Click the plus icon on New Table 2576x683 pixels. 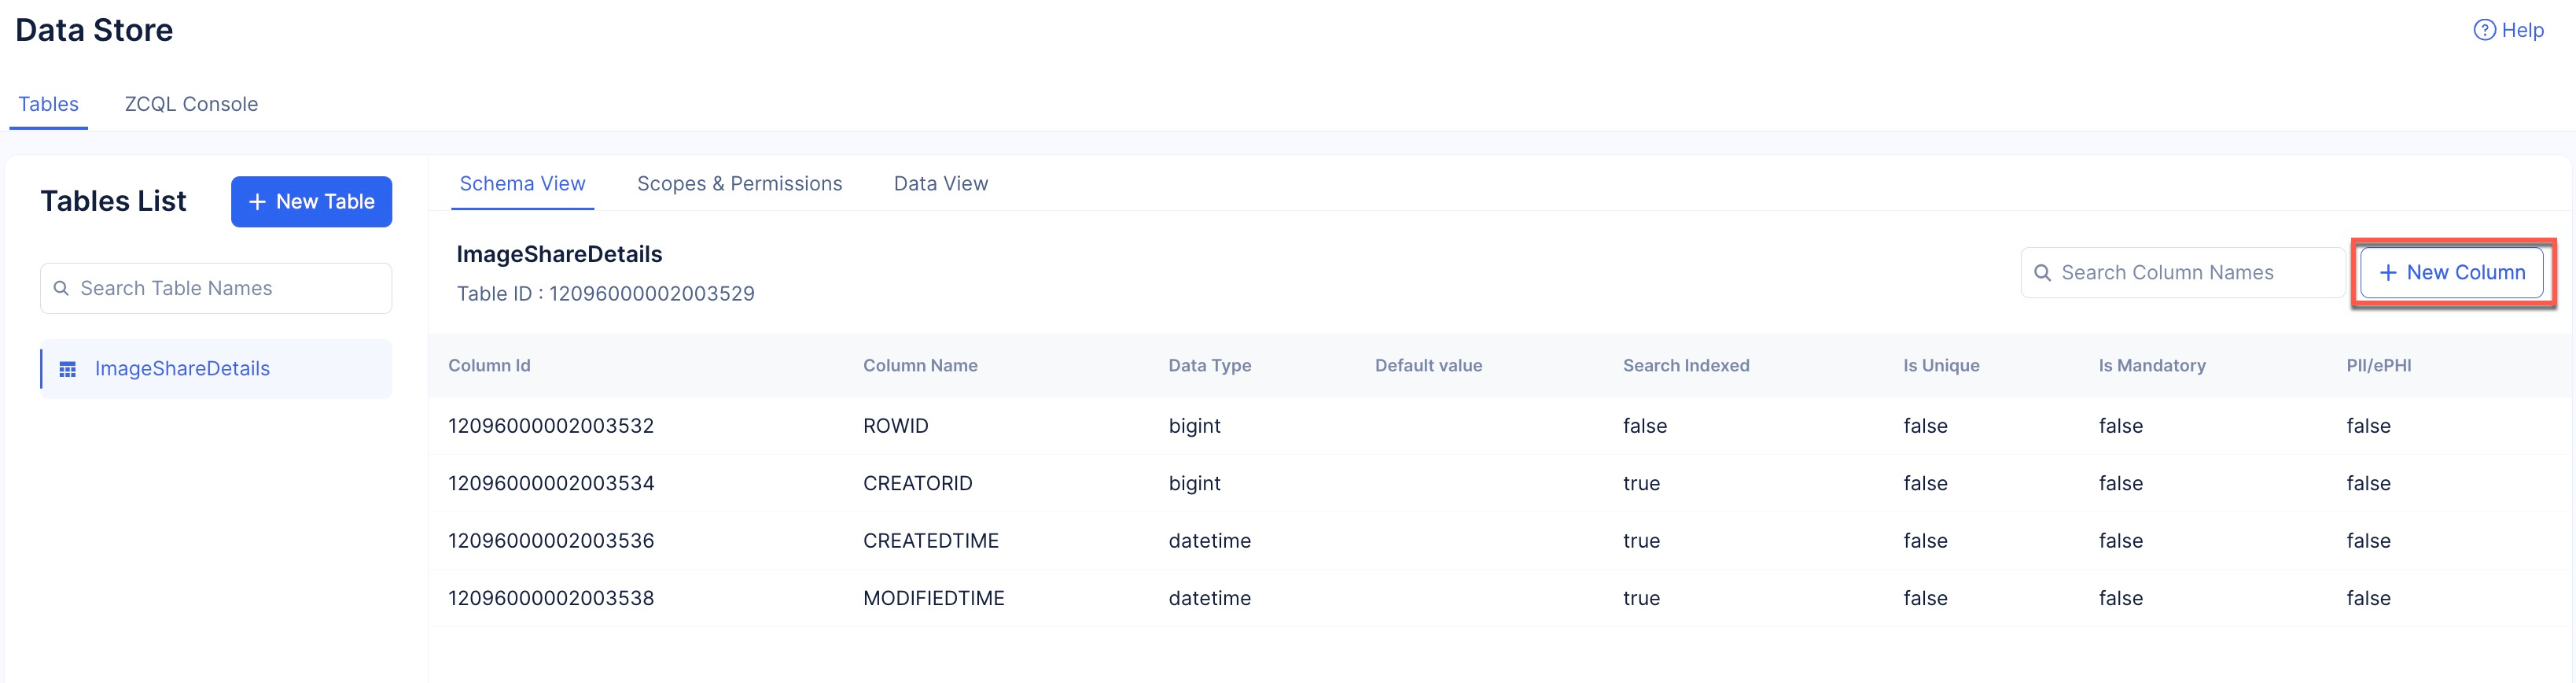tap(257, 202)
